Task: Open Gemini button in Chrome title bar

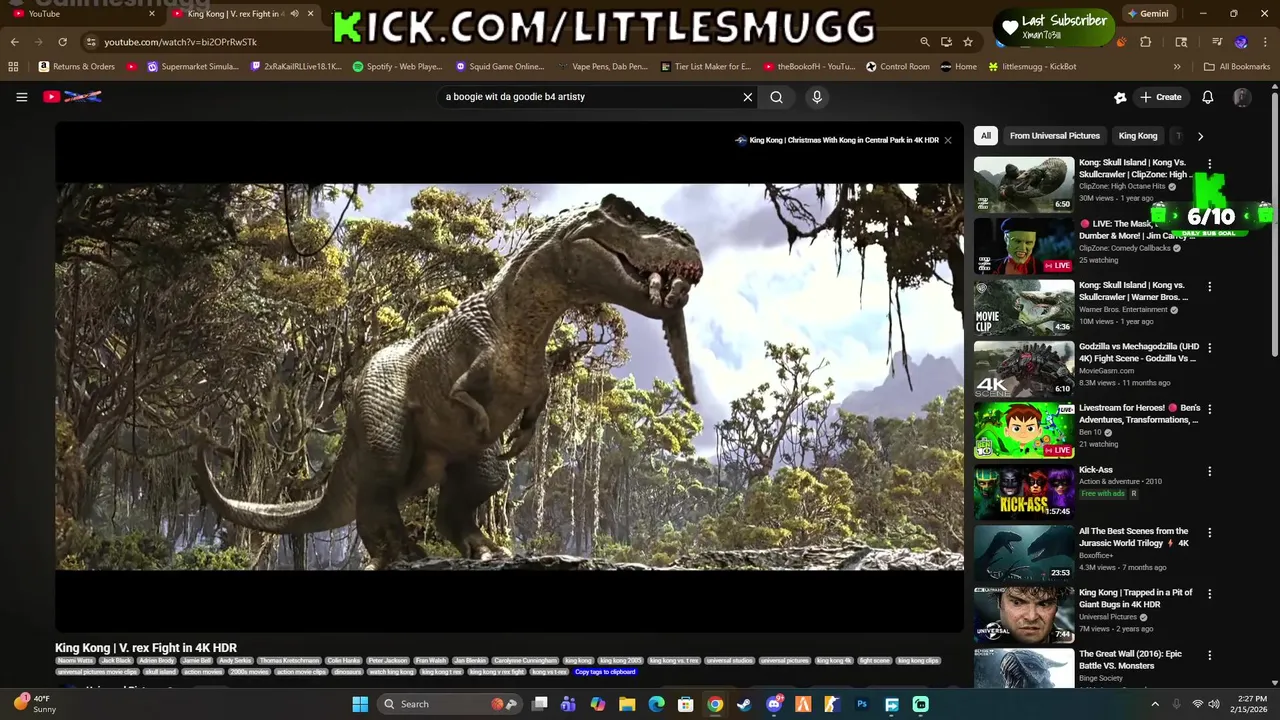Action: (1147, 14)
